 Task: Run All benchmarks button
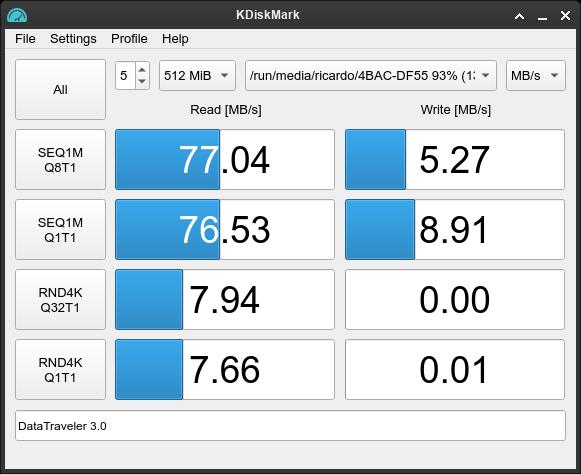click(60, 90)
